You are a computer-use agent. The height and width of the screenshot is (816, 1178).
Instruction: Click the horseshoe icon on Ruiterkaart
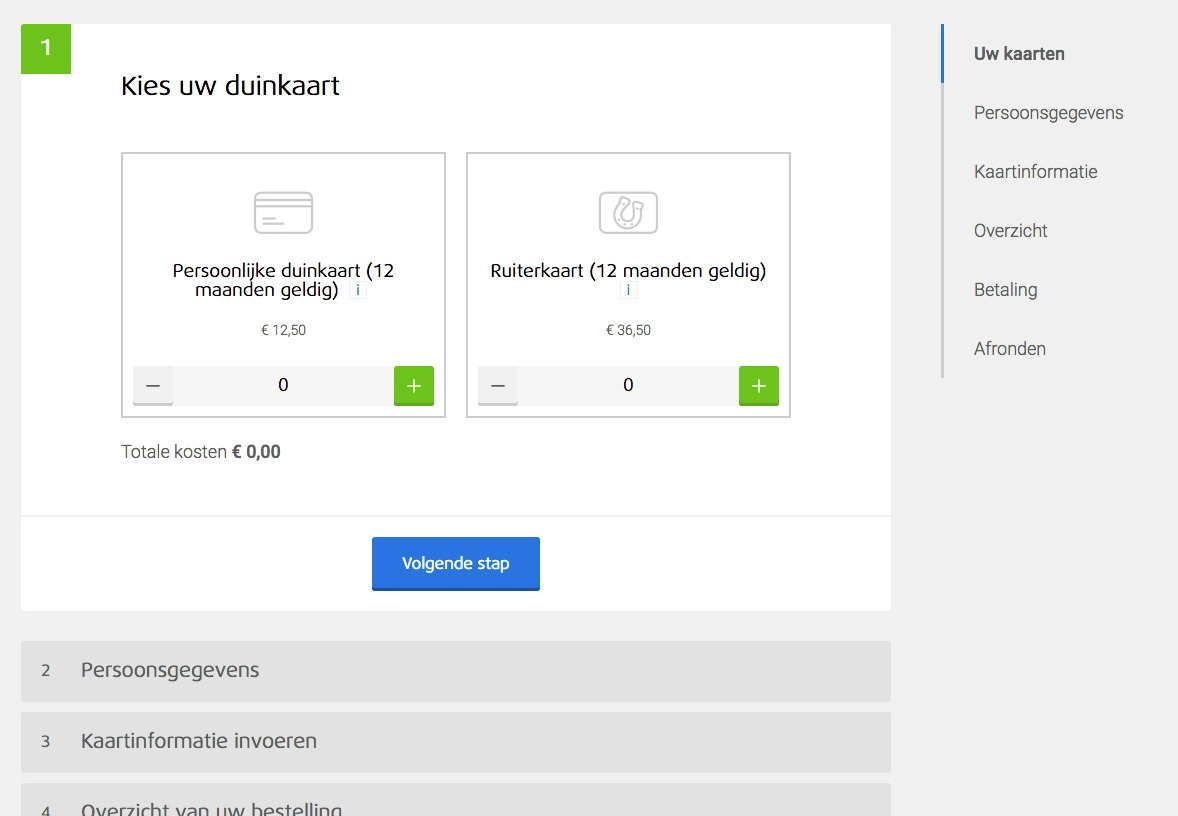[x=628, y=211]
